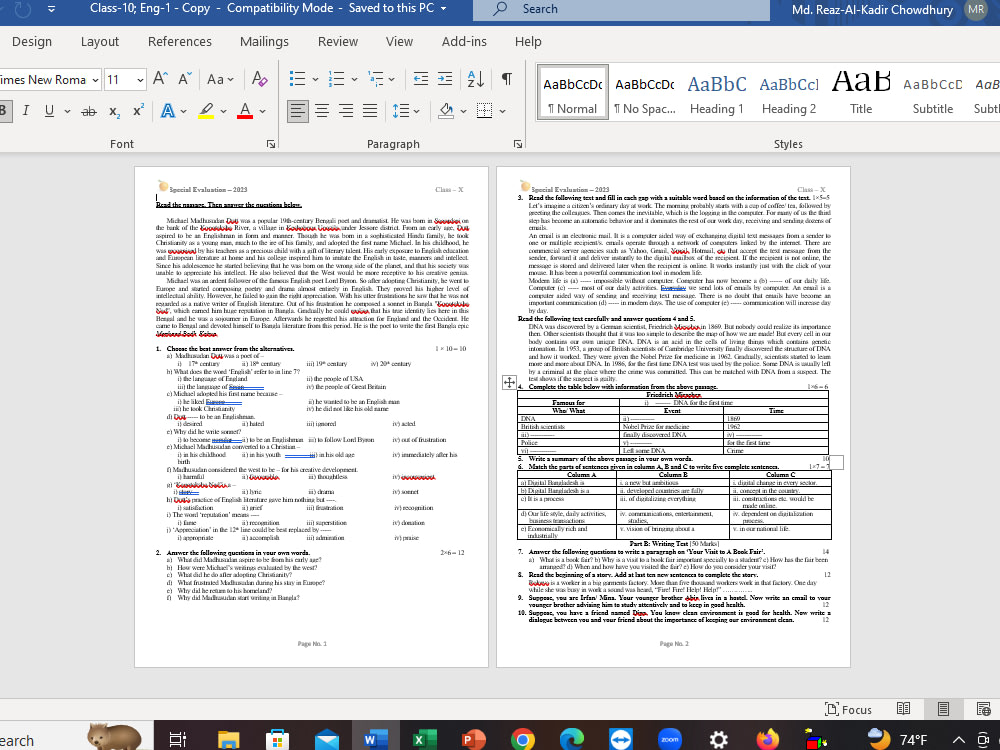Screen dimensions: 1000x750
Task: Center align the paragraph
Action: (322, 111)
